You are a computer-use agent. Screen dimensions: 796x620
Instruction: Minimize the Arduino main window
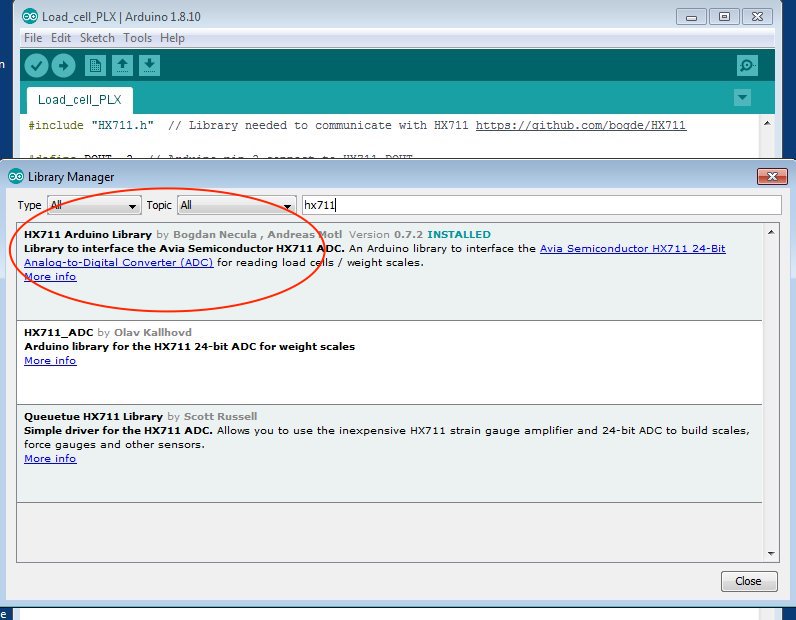pyautogui.click(x=691, y=17)
